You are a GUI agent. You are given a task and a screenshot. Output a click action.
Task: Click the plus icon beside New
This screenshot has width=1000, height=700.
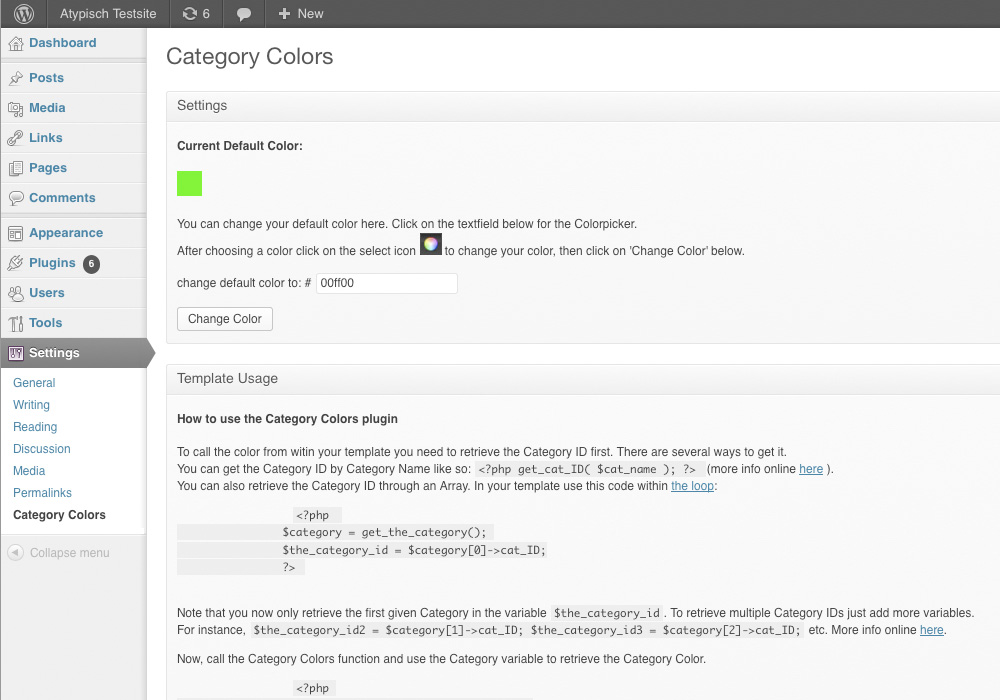[284, 13]
